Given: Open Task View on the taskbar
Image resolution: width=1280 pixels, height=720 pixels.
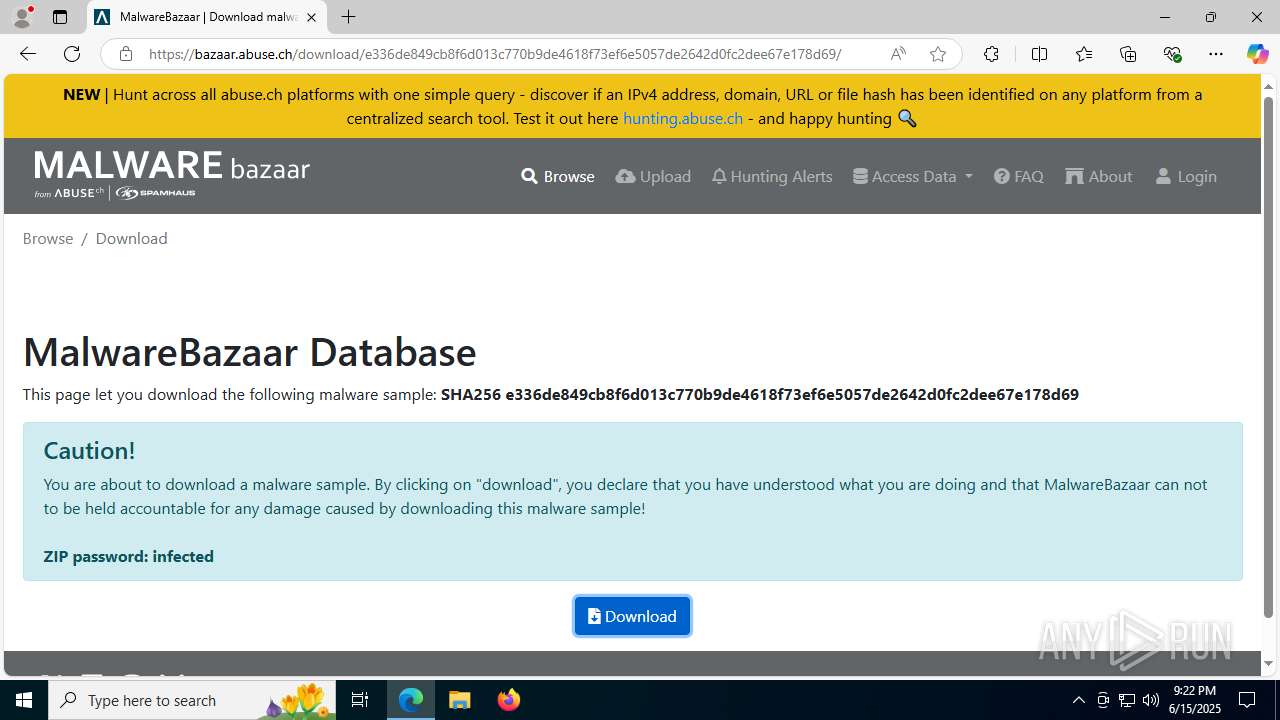Looking at the screenshot, I should pos(360,700).
